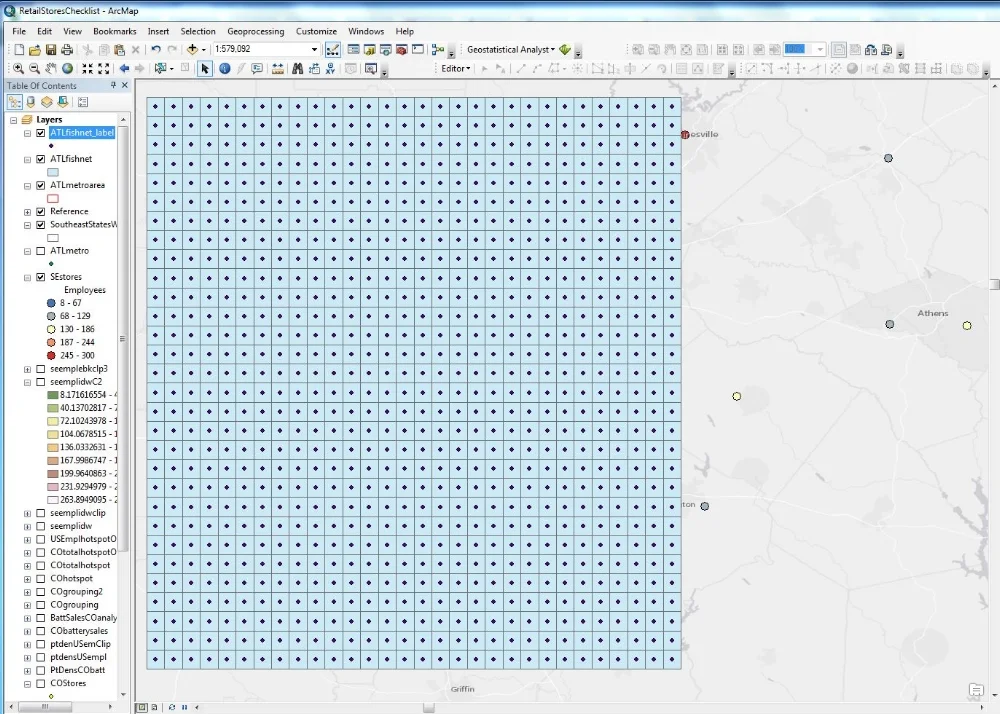
Task: Click the Geostatistical Wizard icon
Action: pos(564,50)
